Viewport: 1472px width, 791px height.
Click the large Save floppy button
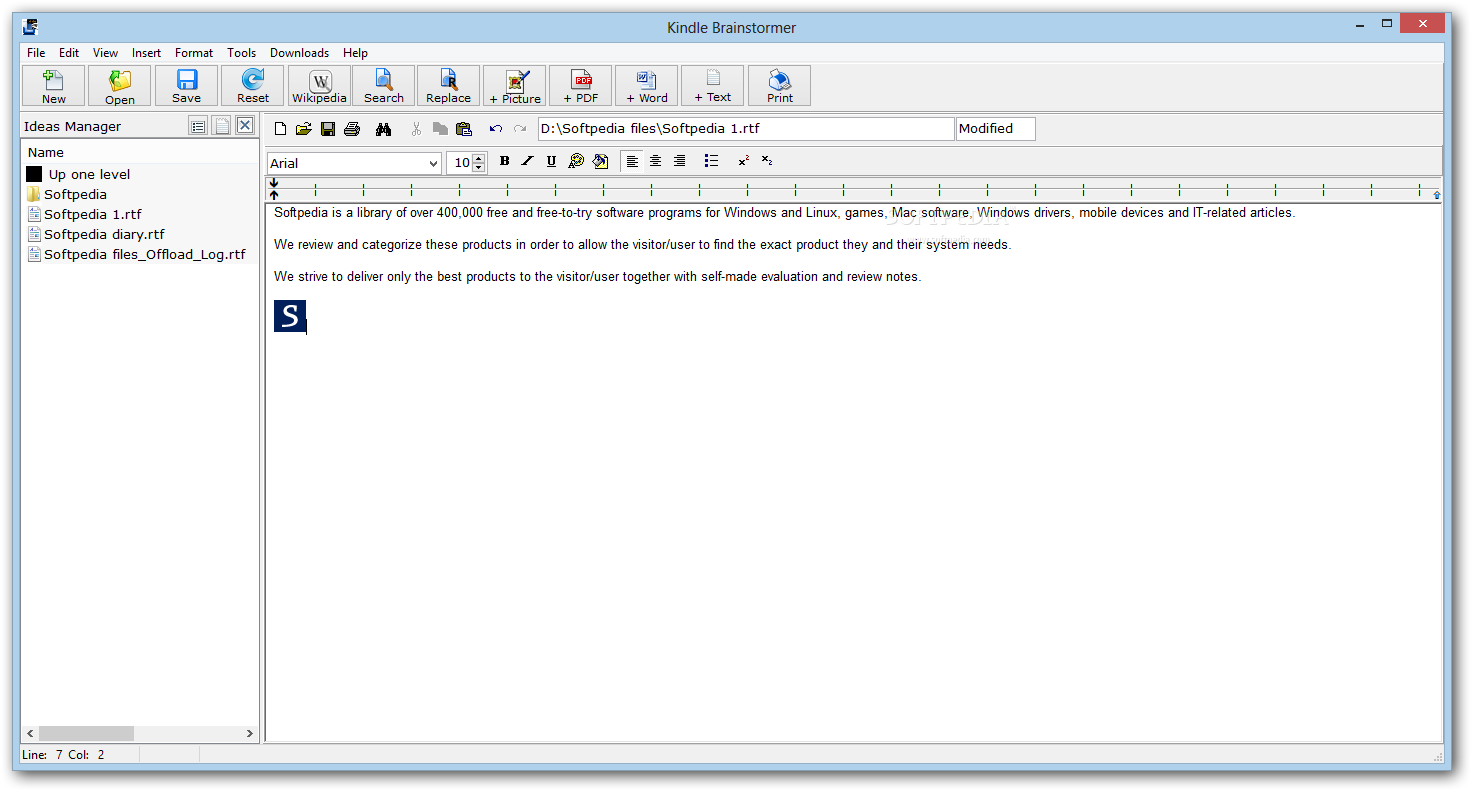[186, 86]
